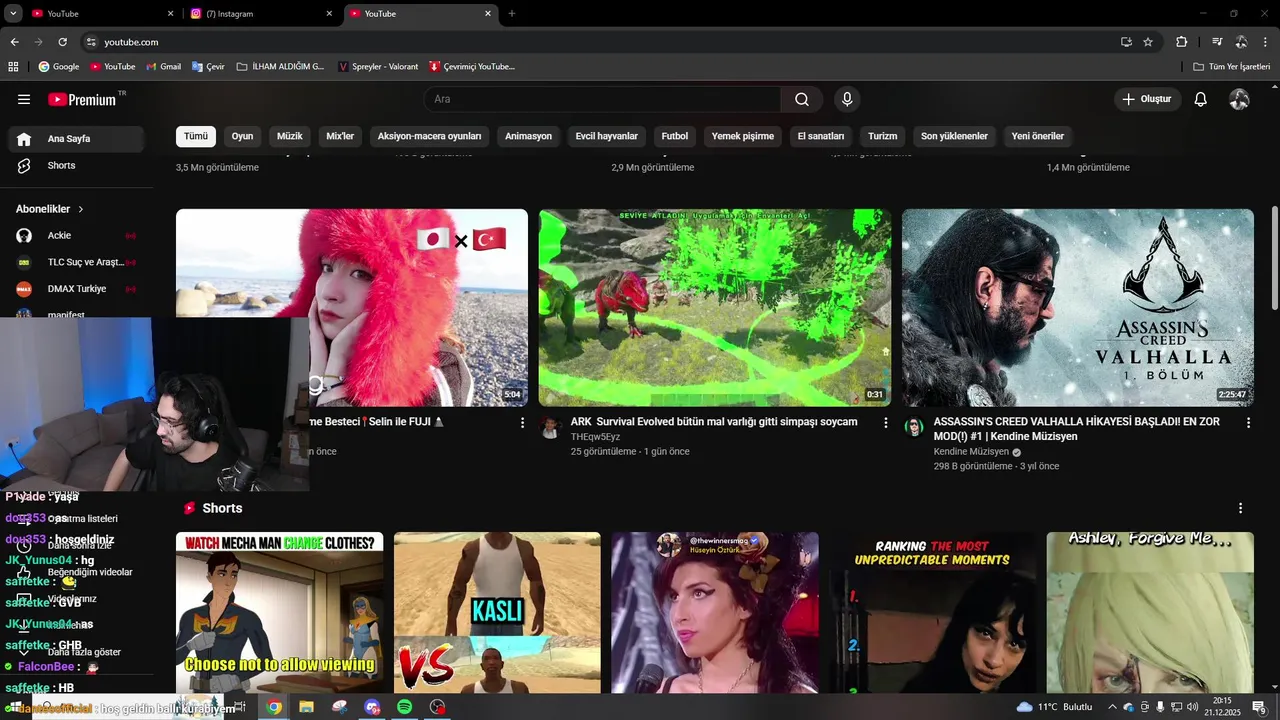Open options for the ARK video
1280x720 pixels.
[x=885, y=423]
